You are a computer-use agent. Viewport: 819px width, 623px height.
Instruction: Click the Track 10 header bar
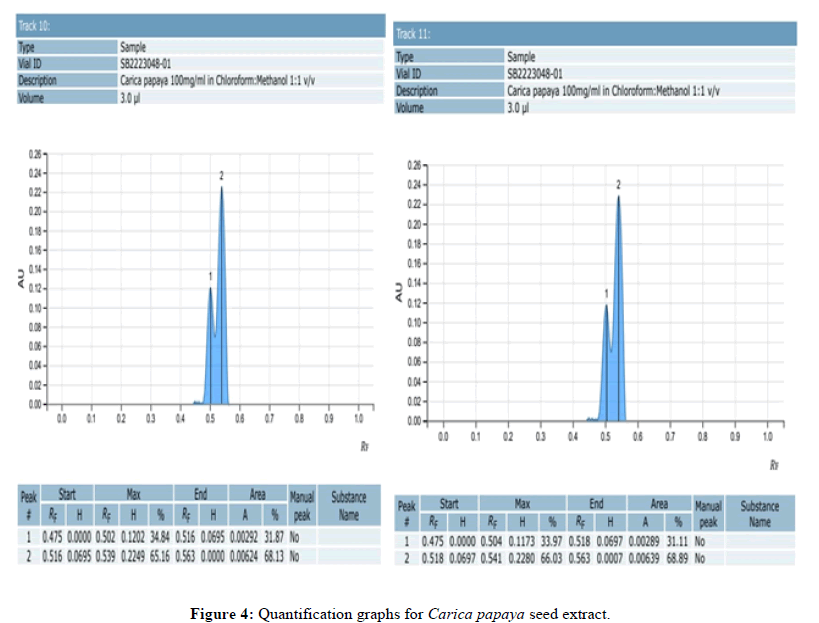pyautogui.click(x=200, y=26)
